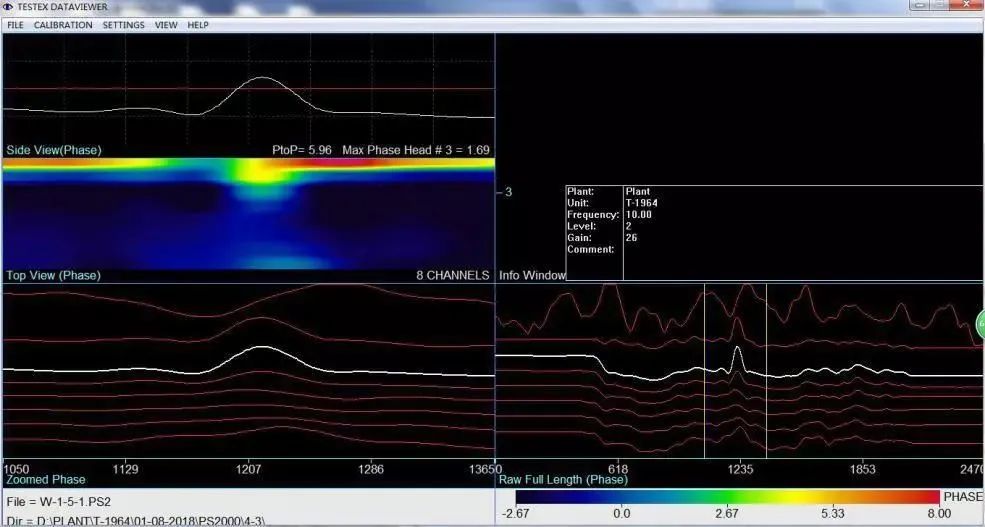Click the Dir path status text
985x527 pixels.
point(136,521)
